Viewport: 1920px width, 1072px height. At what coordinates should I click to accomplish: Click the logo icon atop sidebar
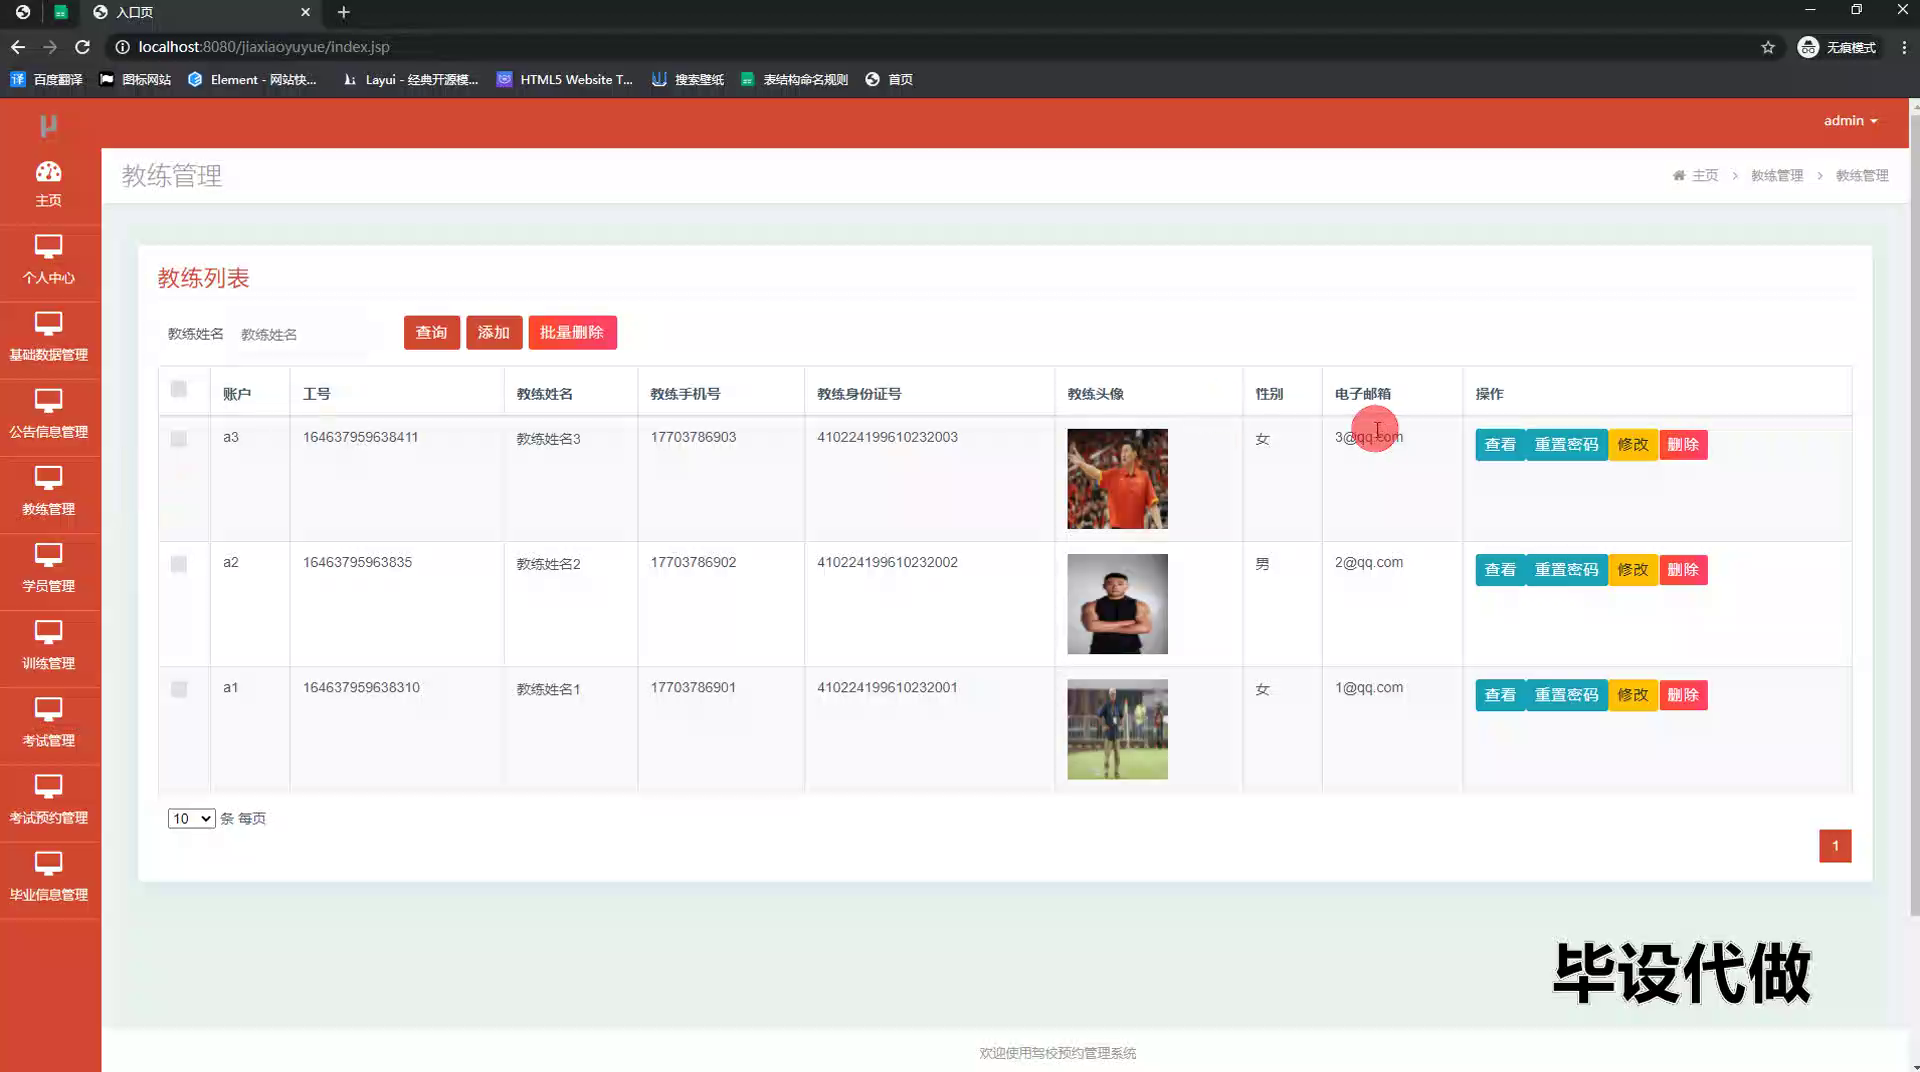click(x=48, y=125)
